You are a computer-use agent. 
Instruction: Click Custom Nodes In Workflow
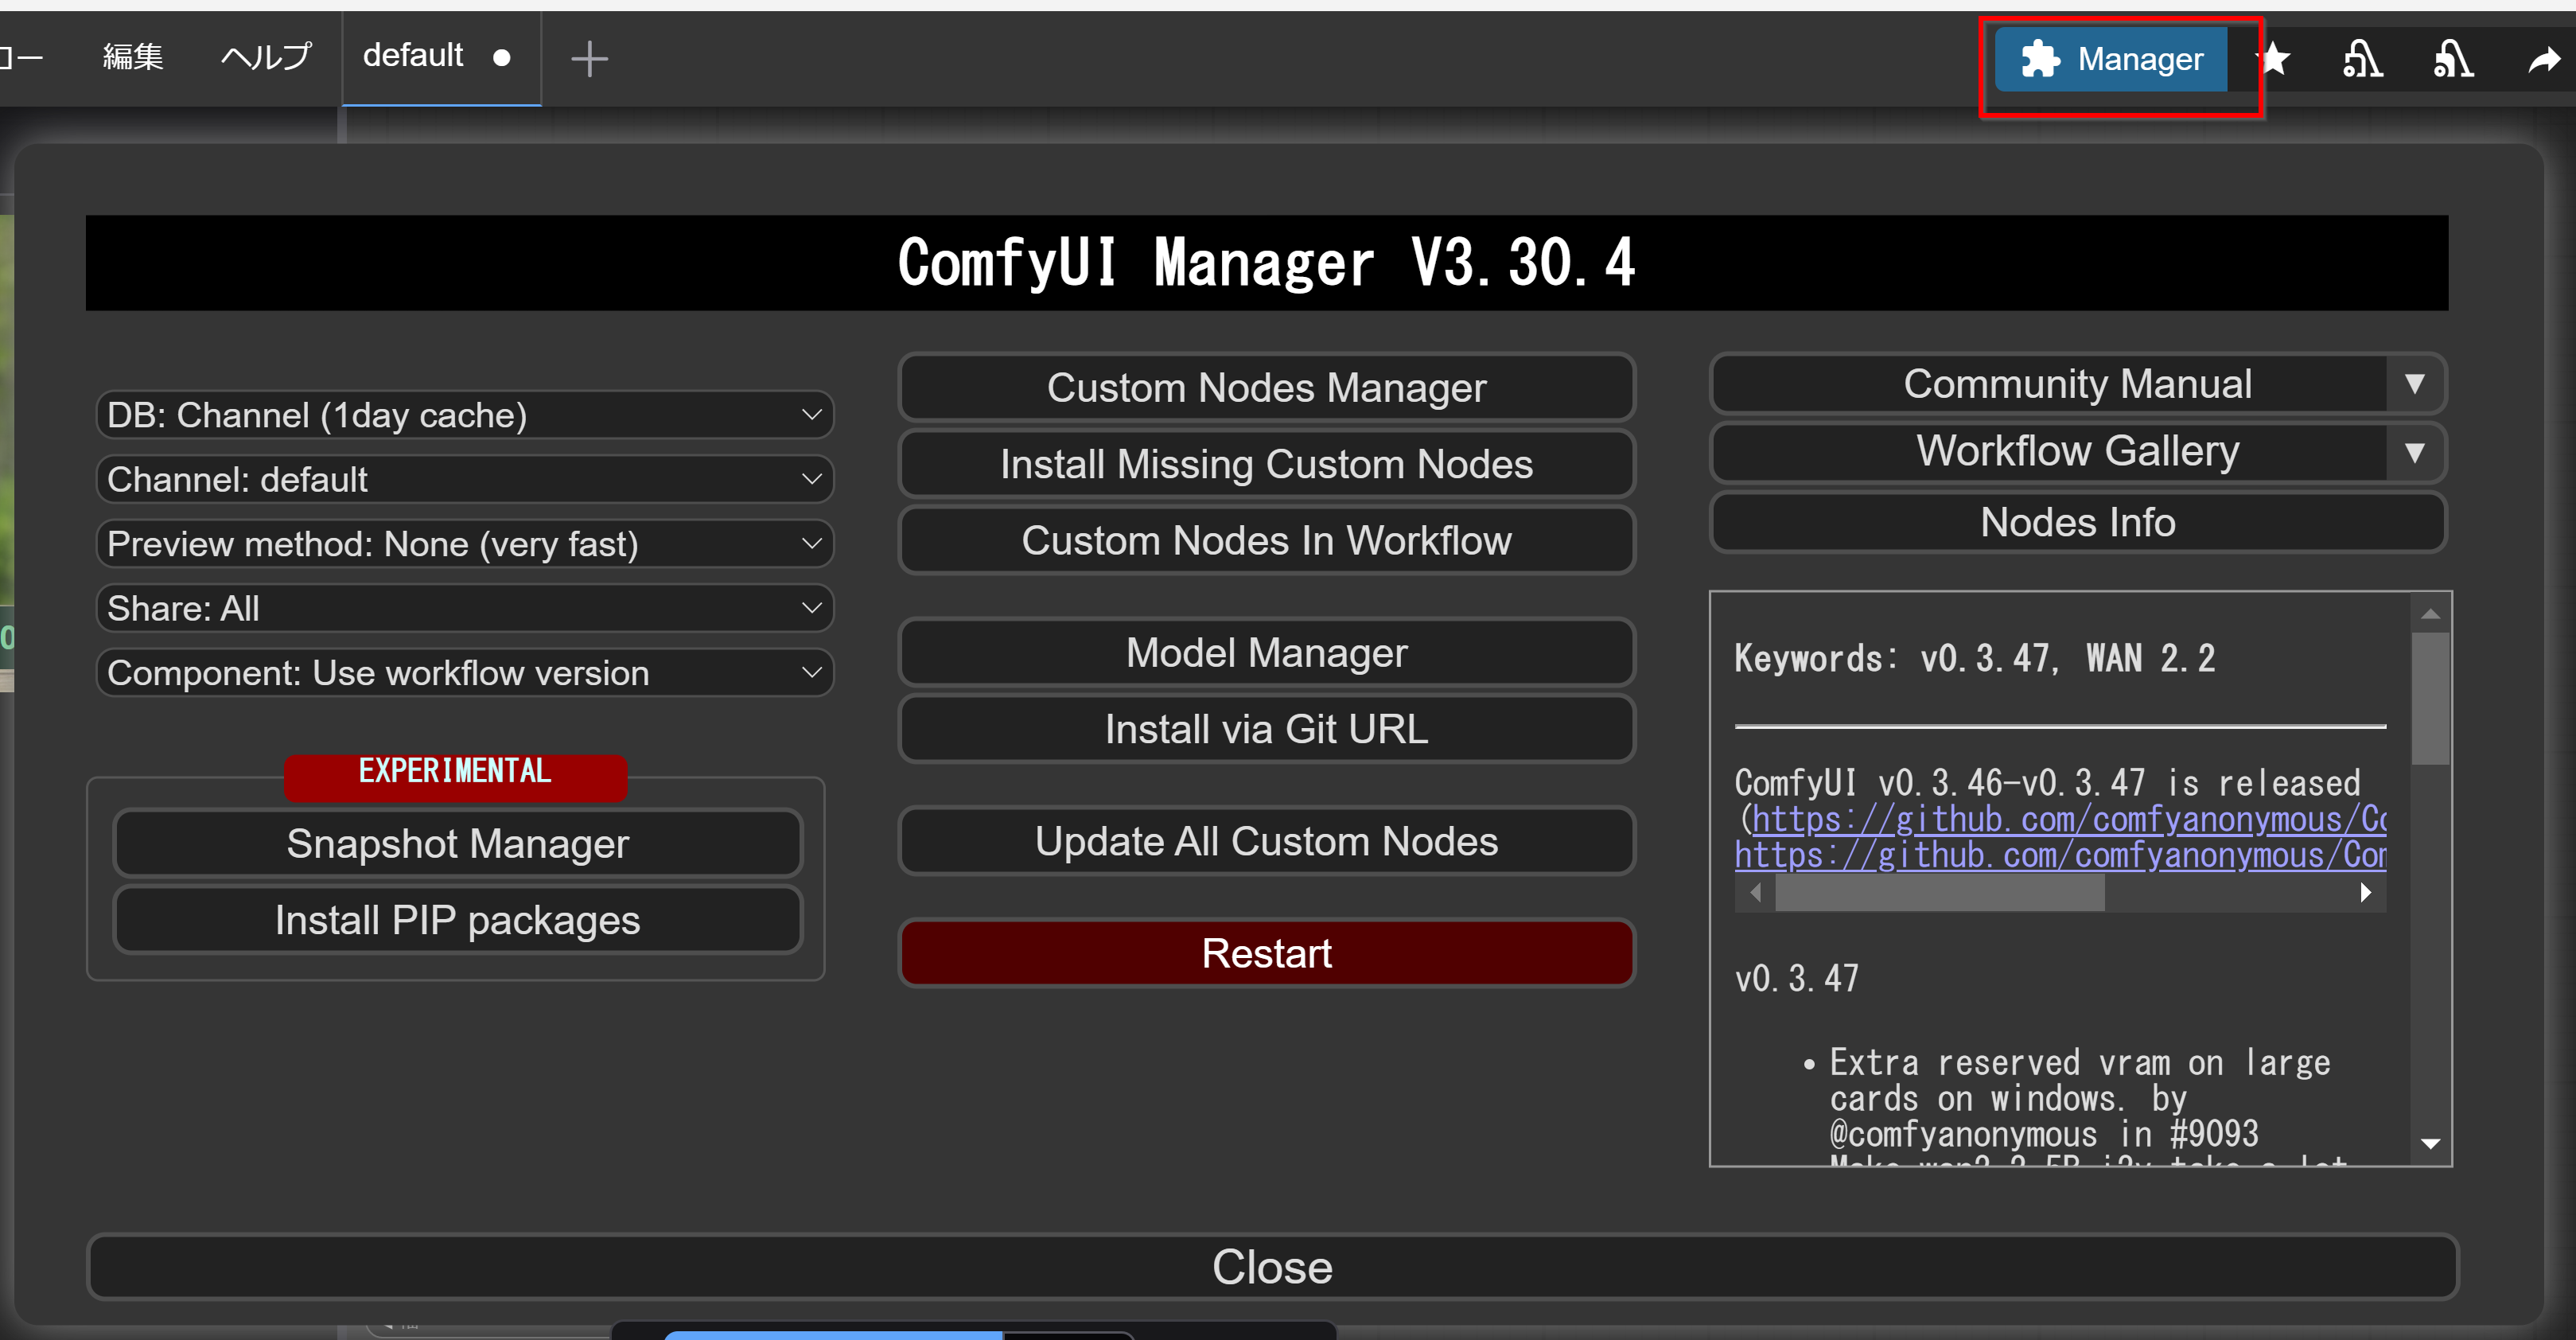pos(1266,540)
